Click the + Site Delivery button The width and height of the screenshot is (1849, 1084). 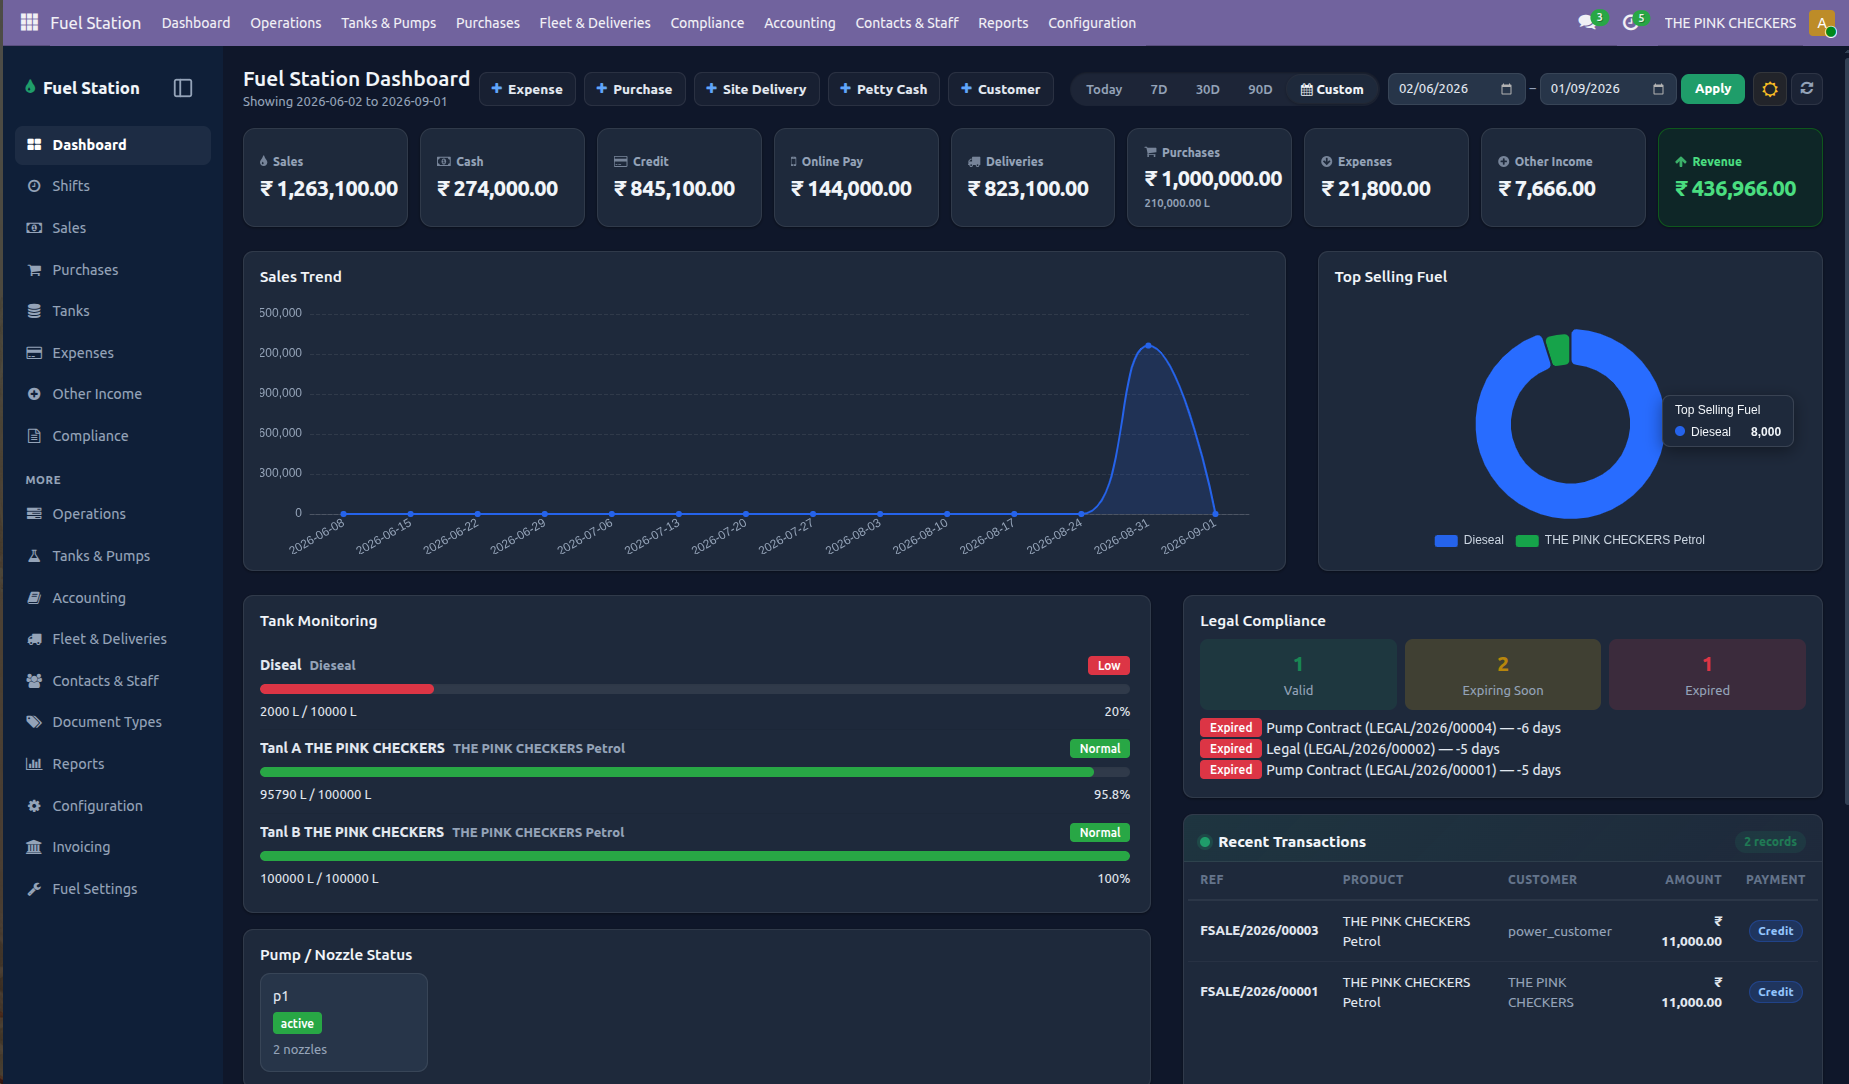coord(757,89)
